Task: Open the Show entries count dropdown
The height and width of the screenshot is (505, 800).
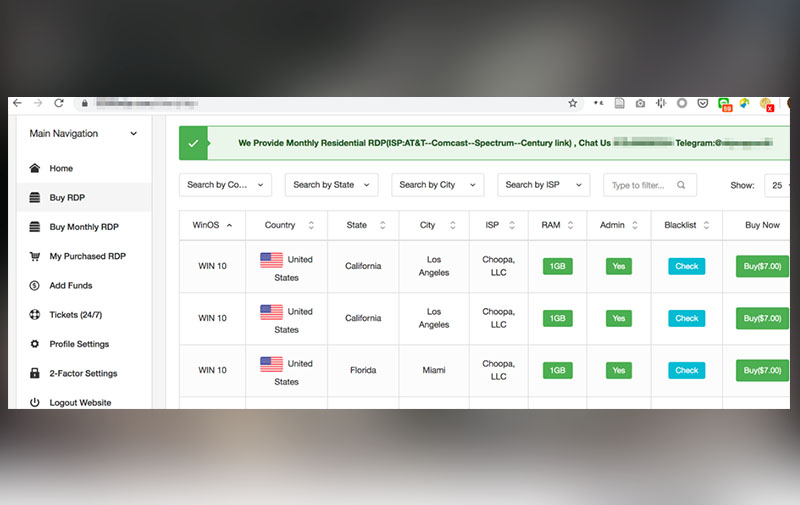Action: coord(776,185)
